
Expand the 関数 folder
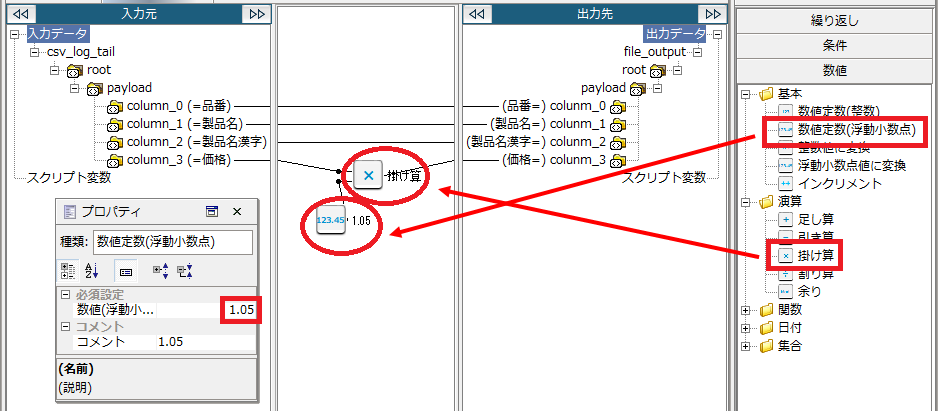click(746, 310)
